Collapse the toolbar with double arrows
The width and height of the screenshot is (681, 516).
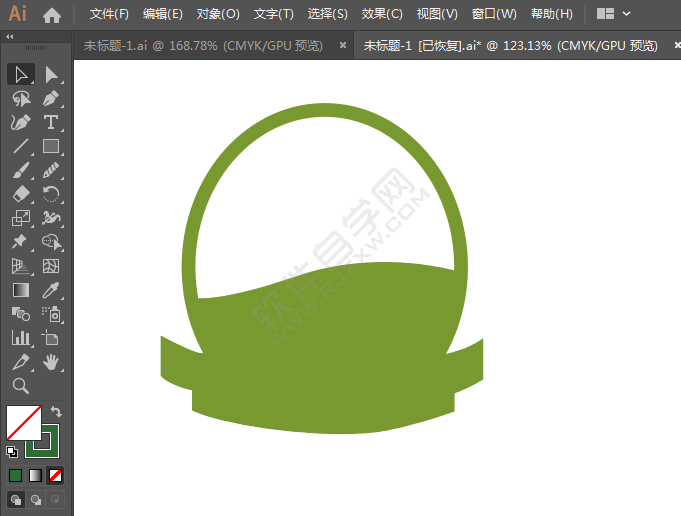(10, 37)
